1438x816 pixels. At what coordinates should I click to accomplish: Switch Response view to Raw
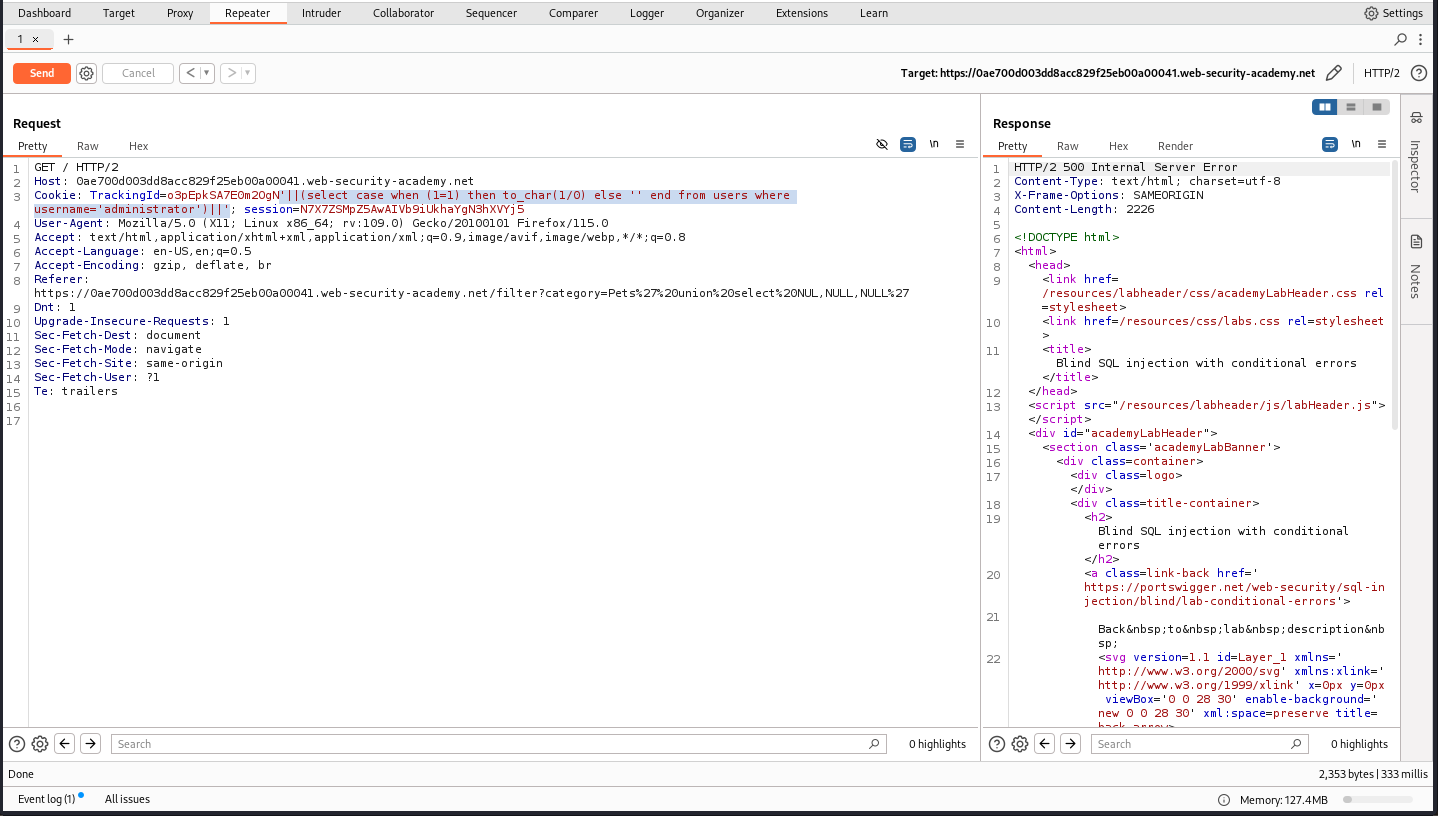point(1068,146)
